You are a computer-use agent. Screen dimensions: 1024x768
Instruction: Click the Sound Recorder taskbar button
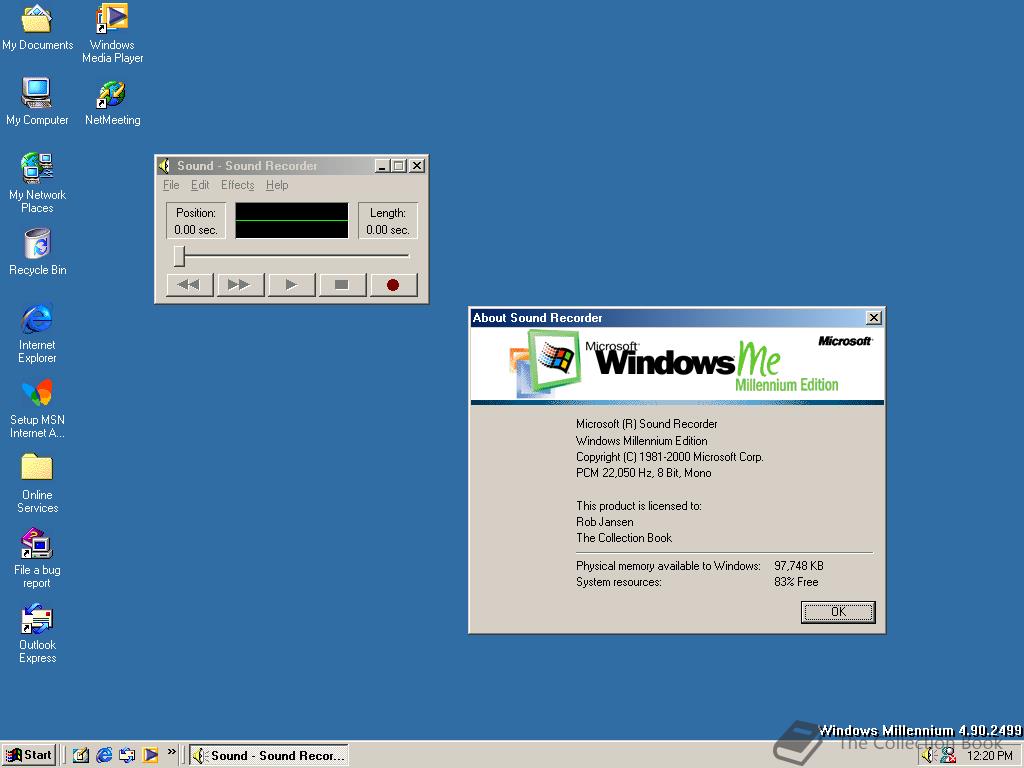[x=268, y=756]
